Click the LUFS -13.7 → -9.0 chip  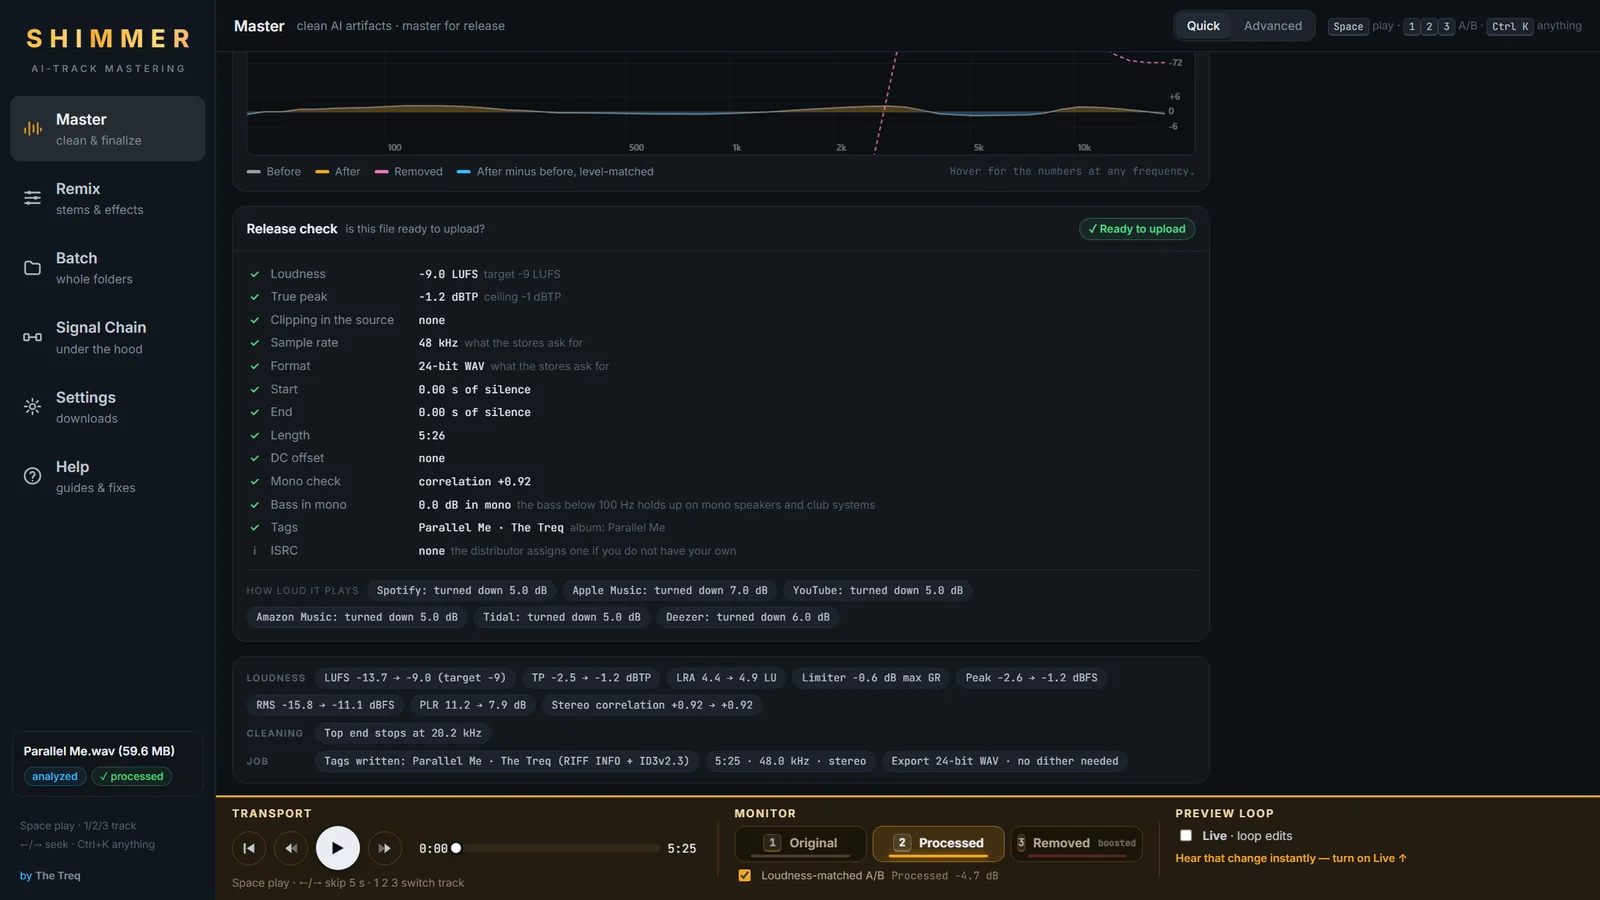point(415,678)
